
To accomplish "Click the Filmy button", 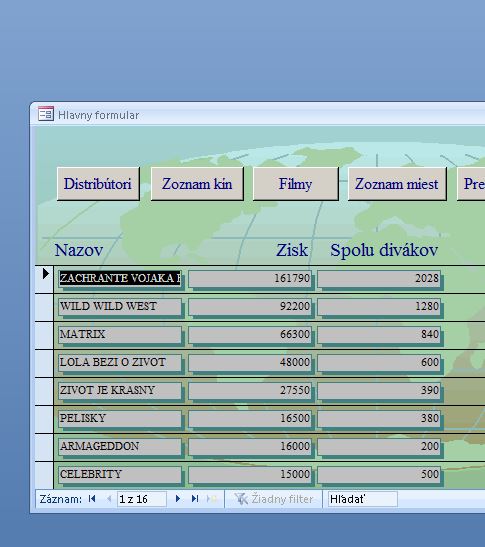I will point(296,184).
